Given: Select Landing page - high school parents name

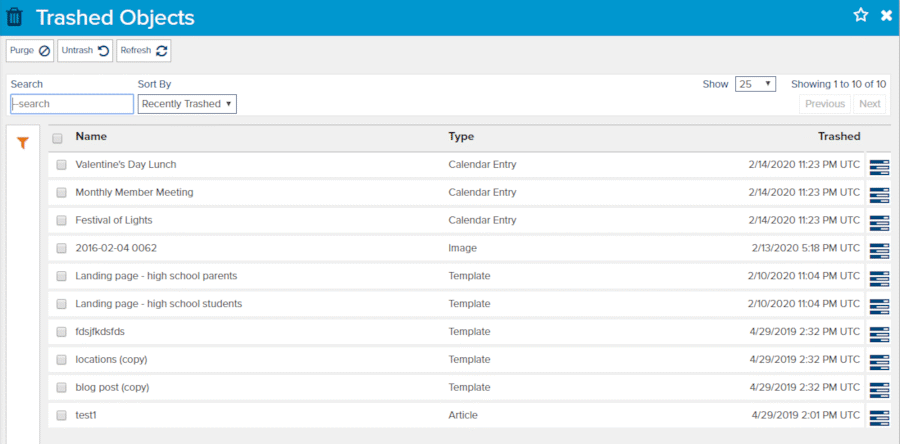Looking at the screenshot, I should [x=156, y=276].
